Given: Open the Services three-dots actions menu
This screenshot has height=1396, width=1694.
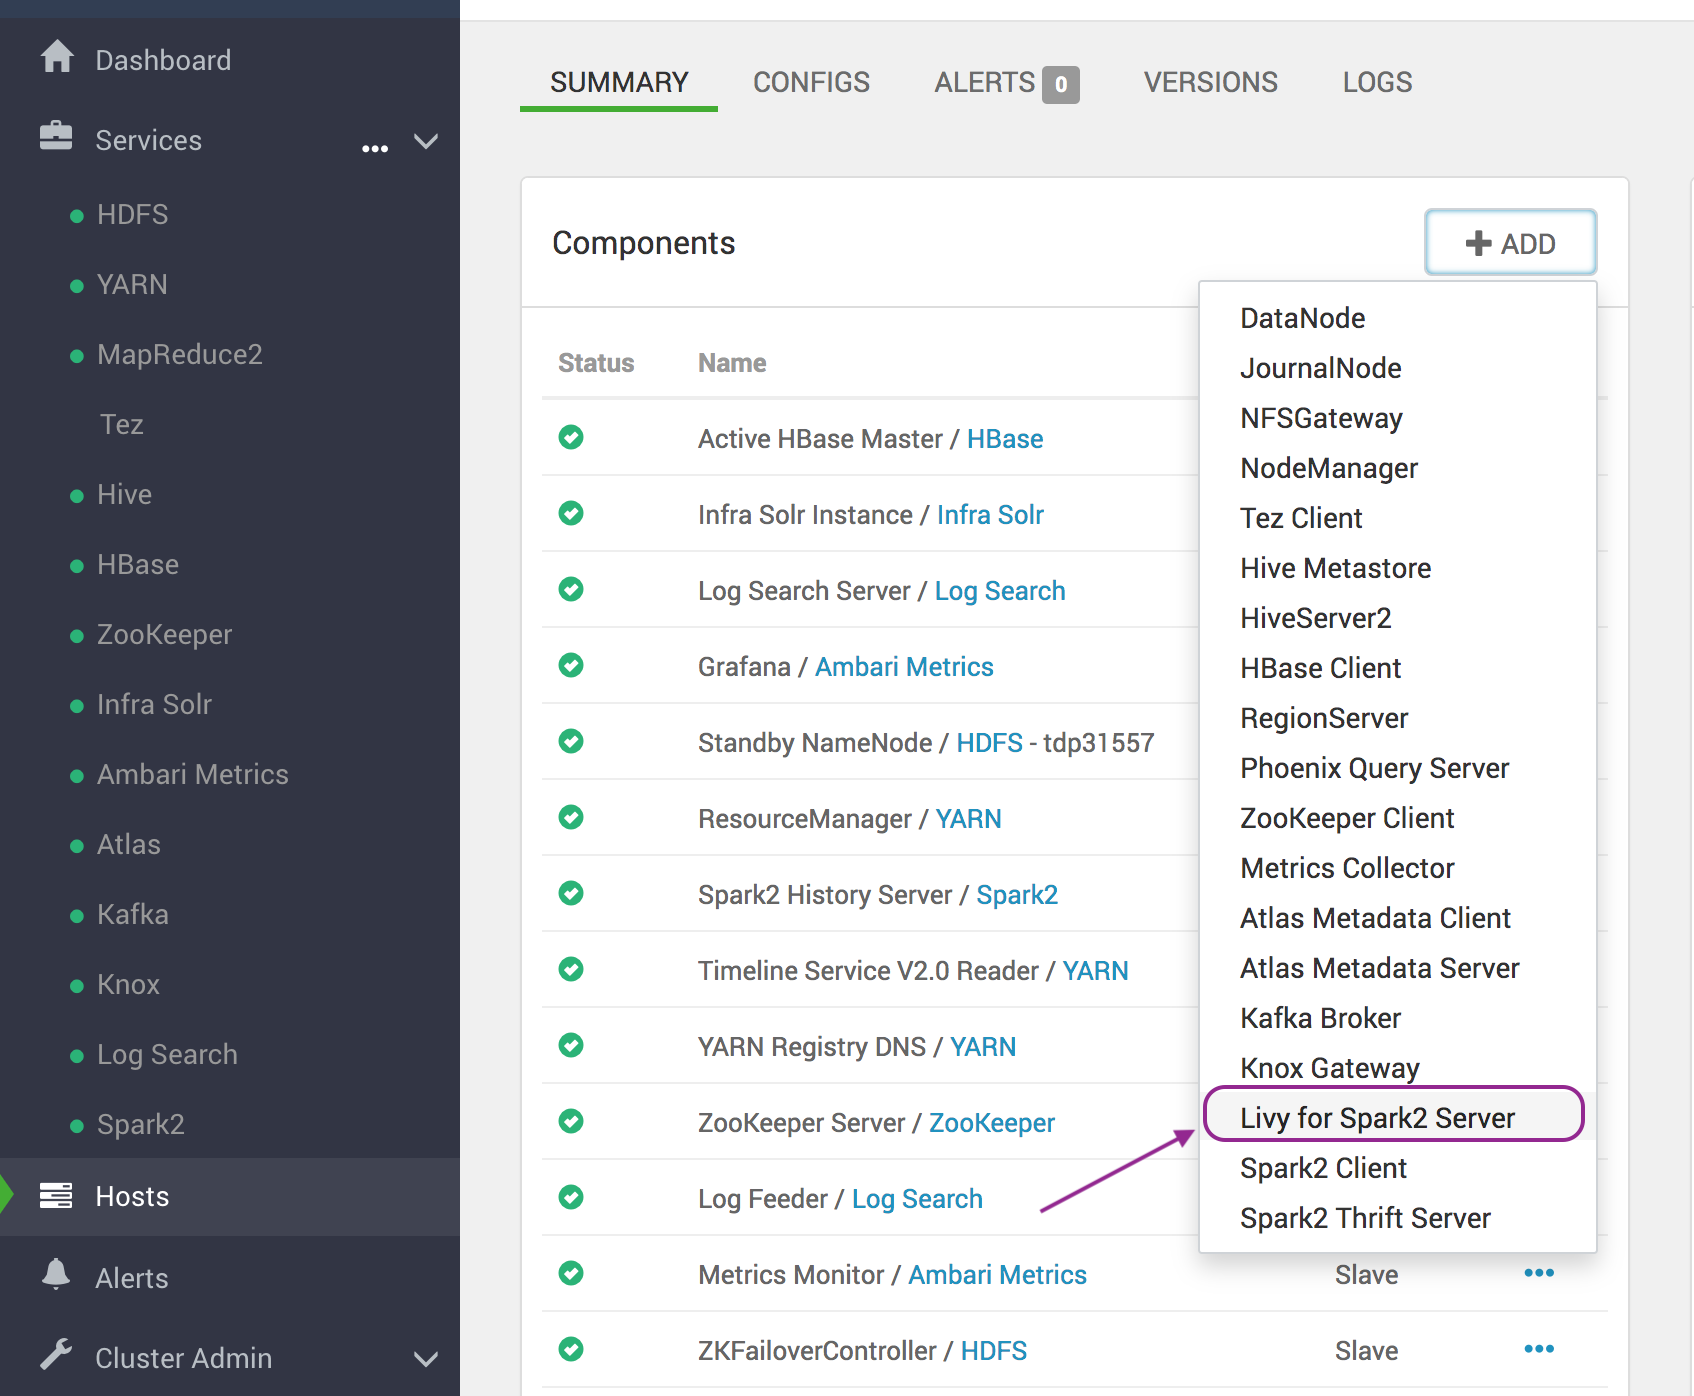Looking at the screenshot, I should [375, 148].
